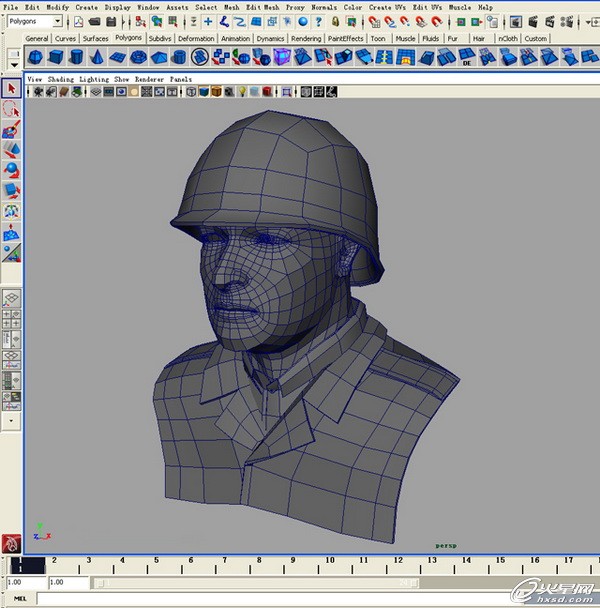
Task: Open the panel Lighting menu
Action: (x=94, y=79)
